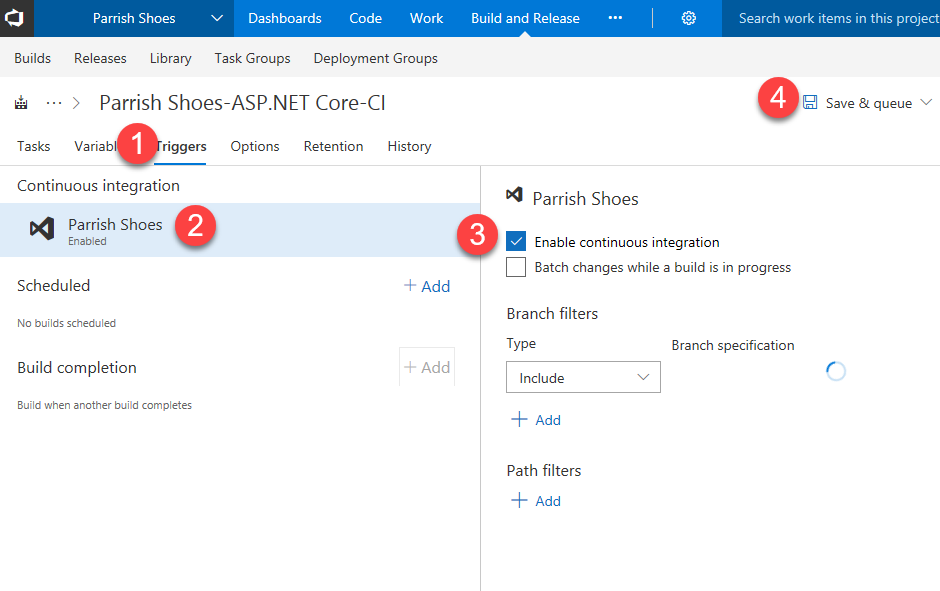Expand the Parrish Shoes project dropdown
This screenshot has height=591, width=940.
(217, 18)
